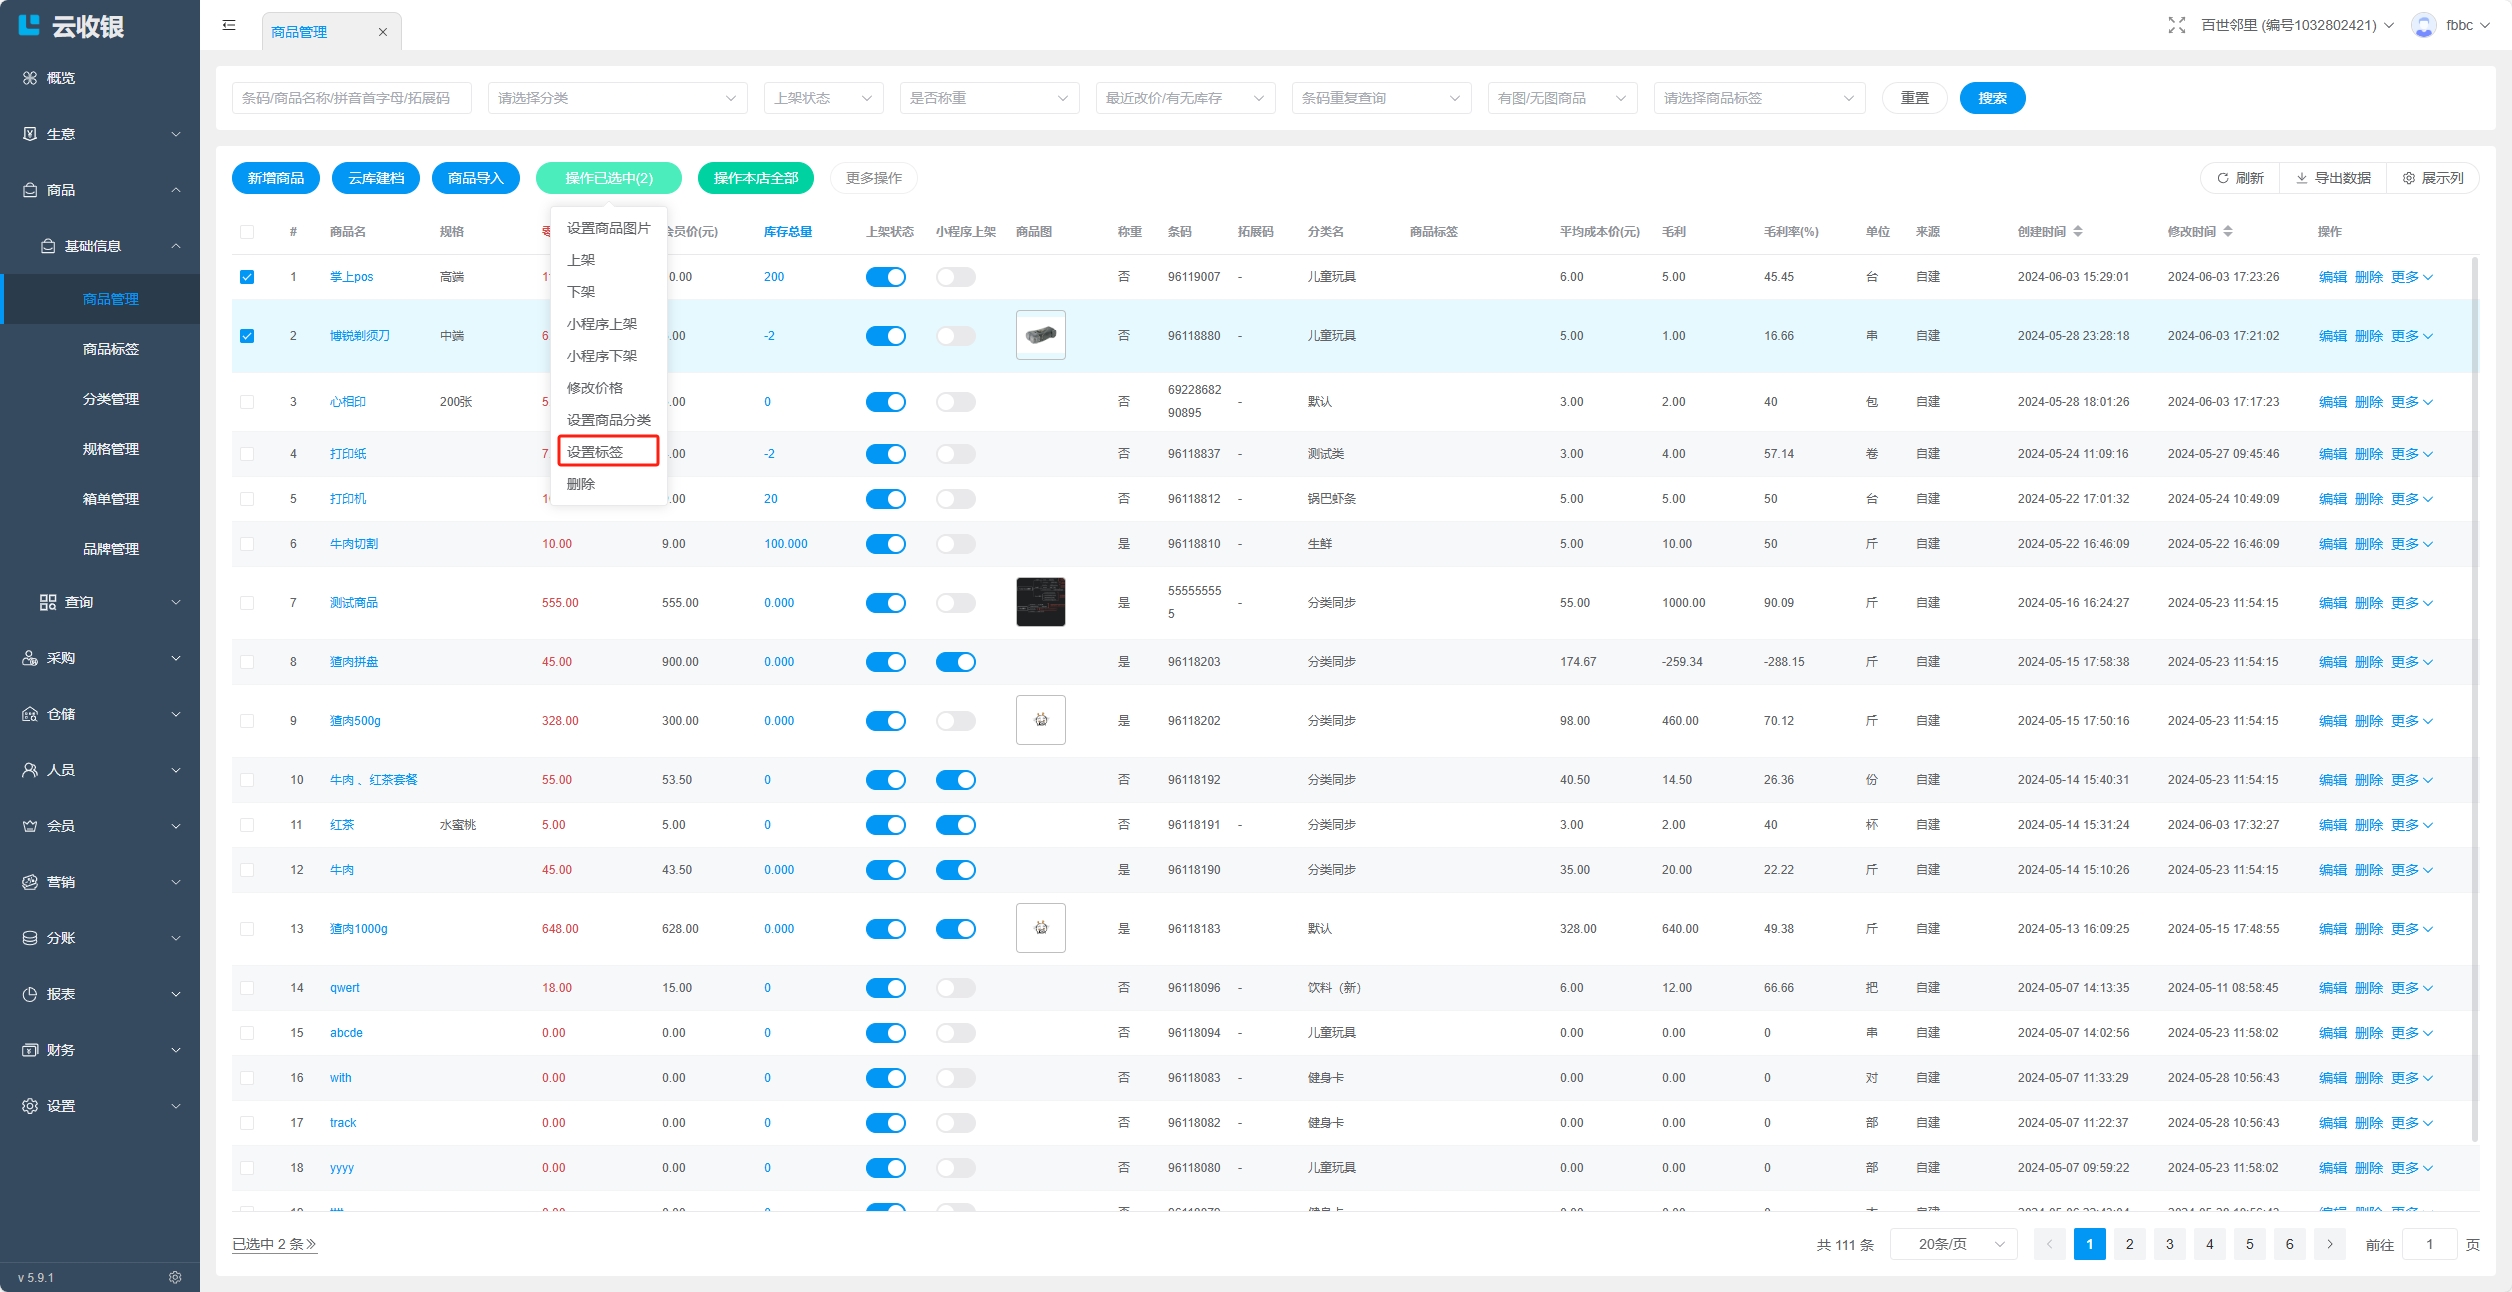Click the fullscreen expand icon in header

click(x=2176, y=25)
